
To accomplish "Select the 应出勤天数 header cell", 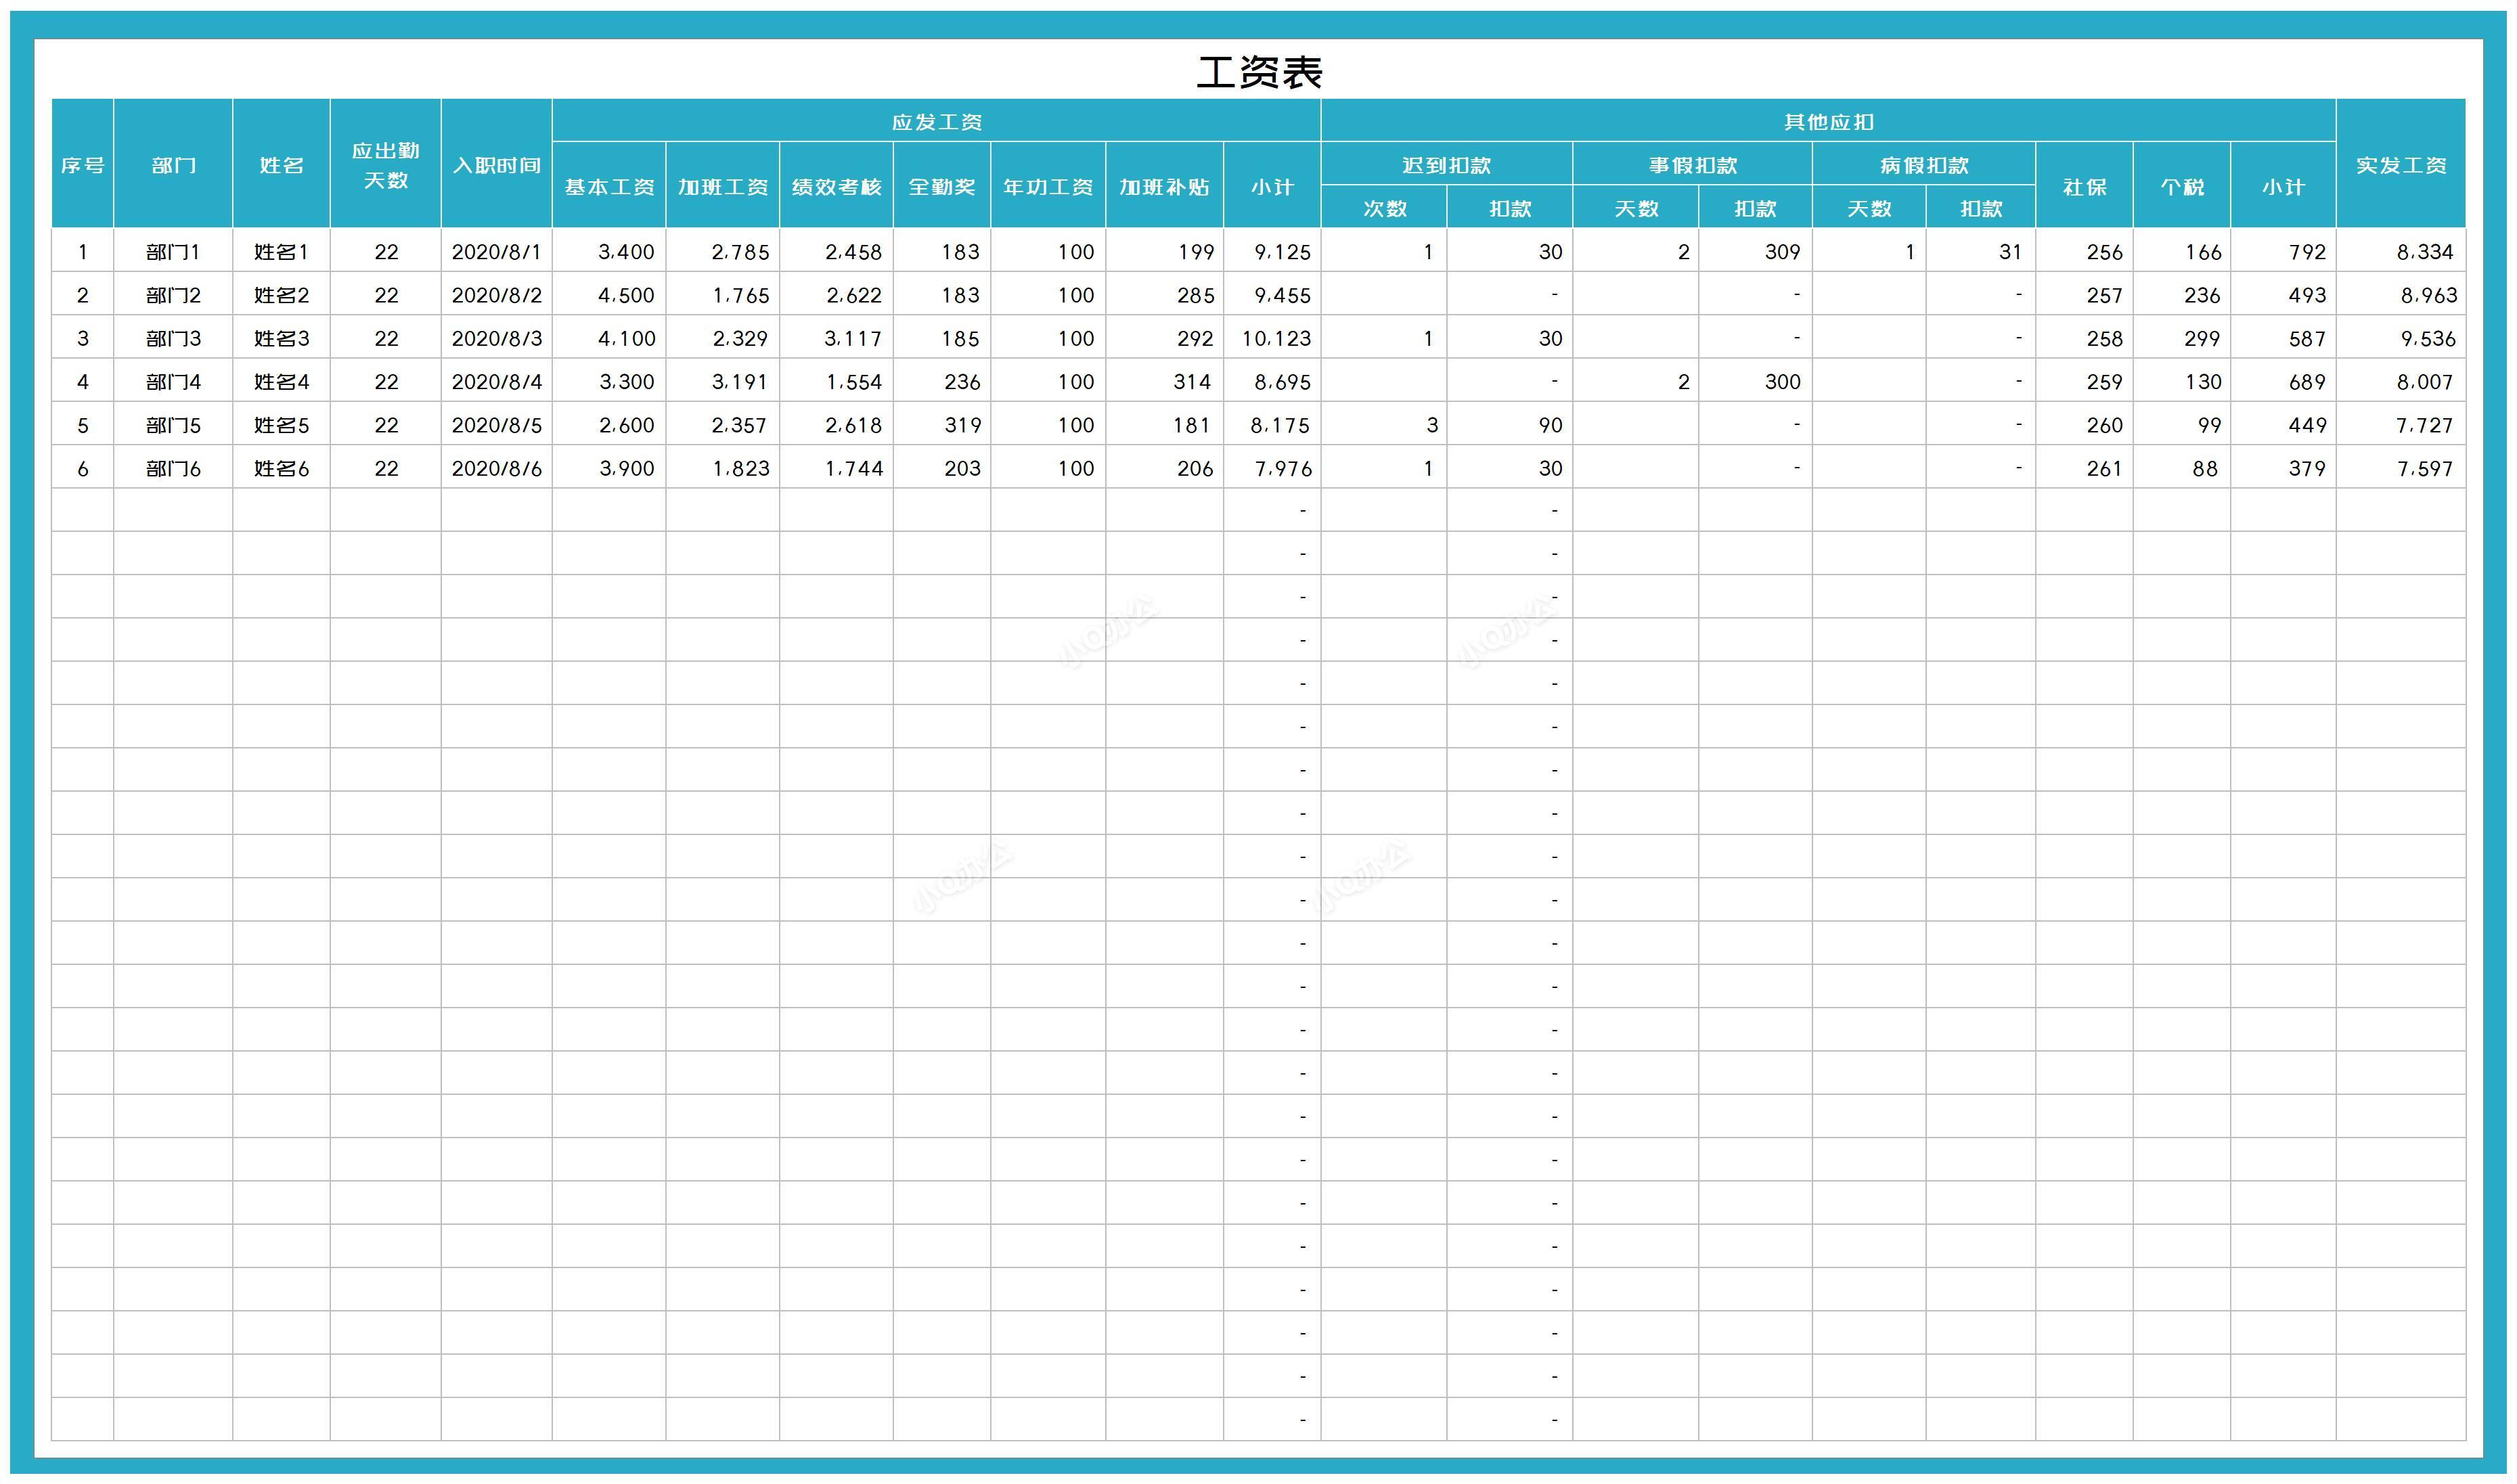I will (x=386, y=165).
